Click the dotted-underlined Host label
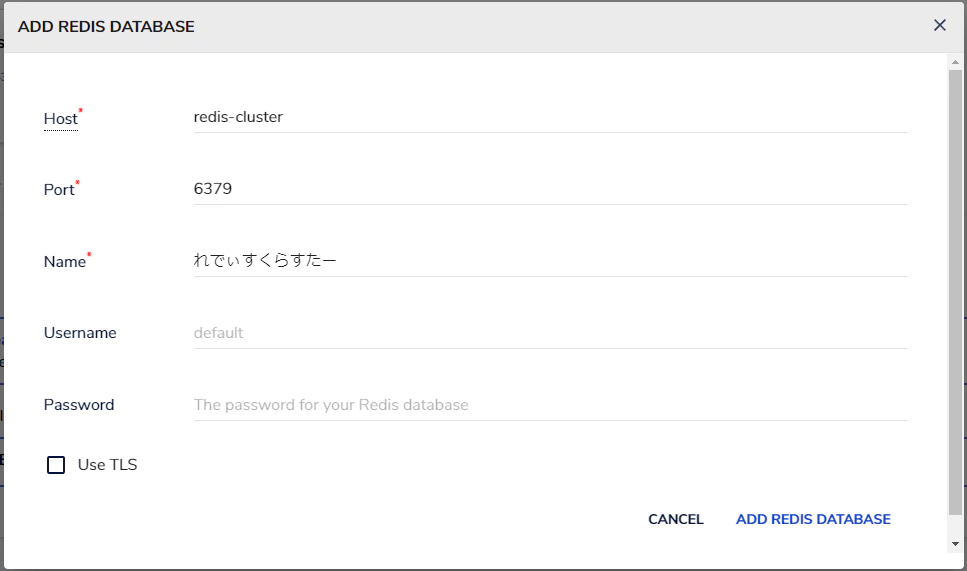This screenshot has height=571, width=967. (60, 119)
